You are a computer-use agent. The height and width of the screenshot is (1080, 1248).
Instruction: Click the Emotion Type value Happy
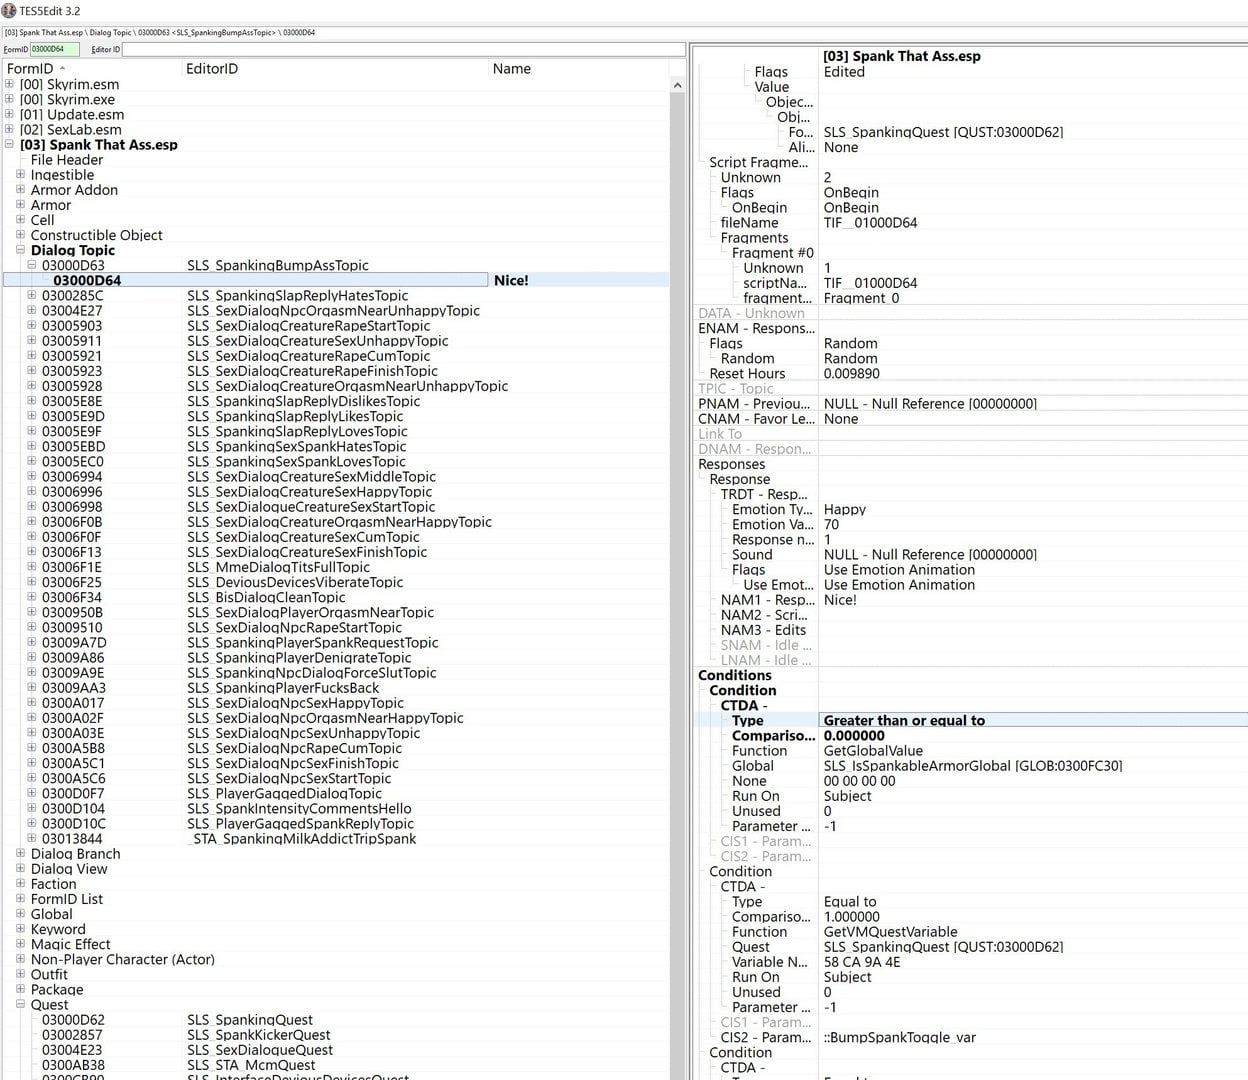point(845,509)
